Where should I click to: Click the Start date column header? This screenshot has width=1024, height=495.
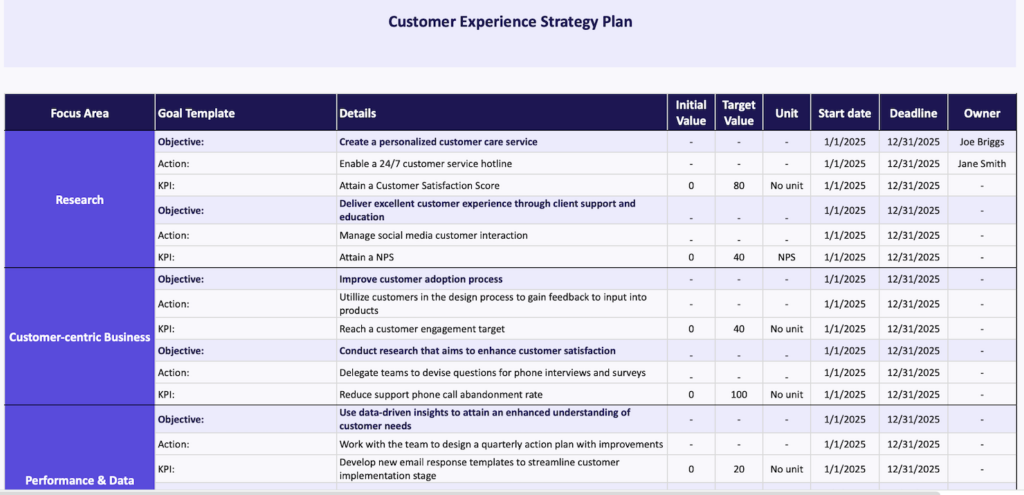(844, 113)
